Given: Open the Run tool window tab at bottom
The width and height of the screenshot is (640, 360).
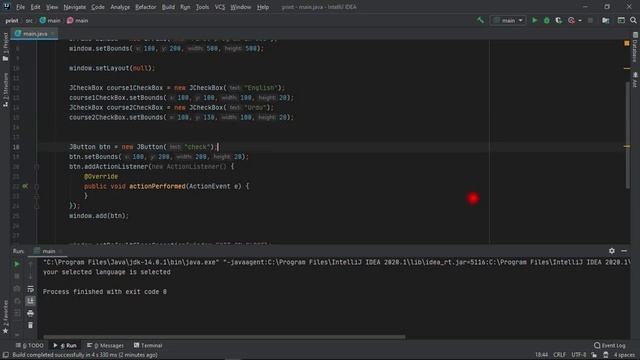Looking at the screenshot, I should click(65, 345).
